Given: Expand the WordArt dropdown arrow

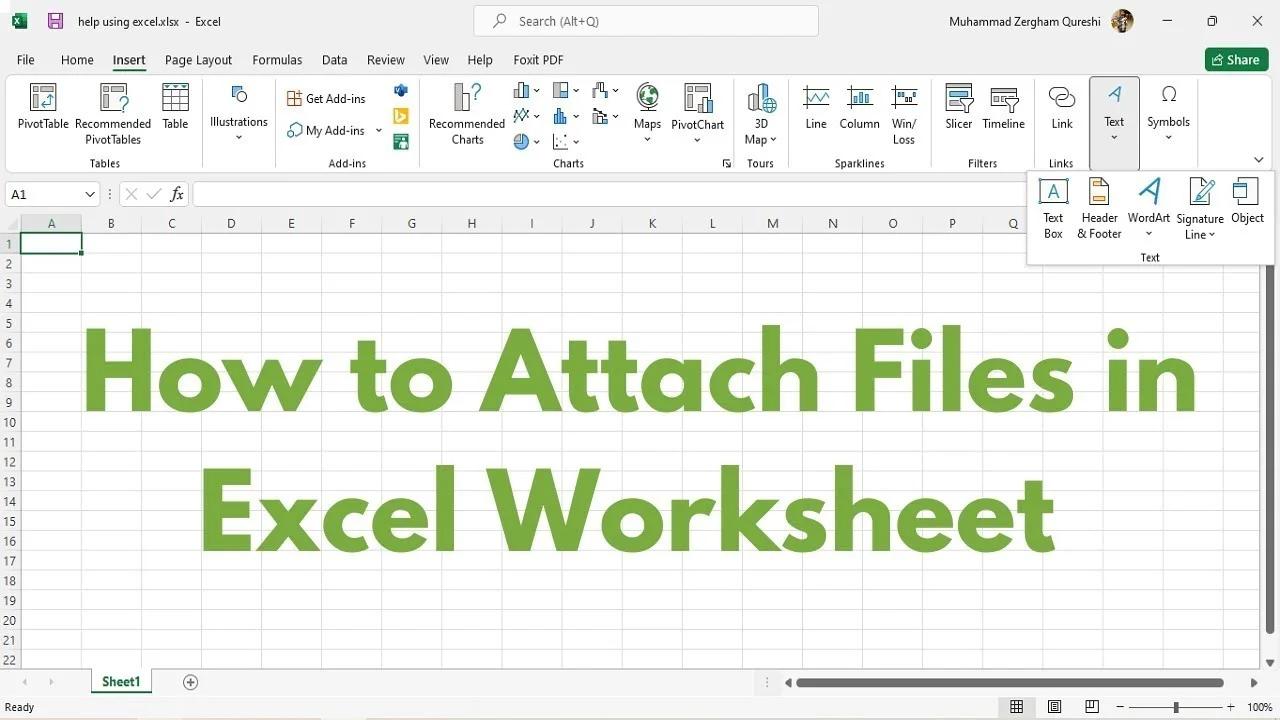Looking at the screenshot, I should click(1148, 234).
